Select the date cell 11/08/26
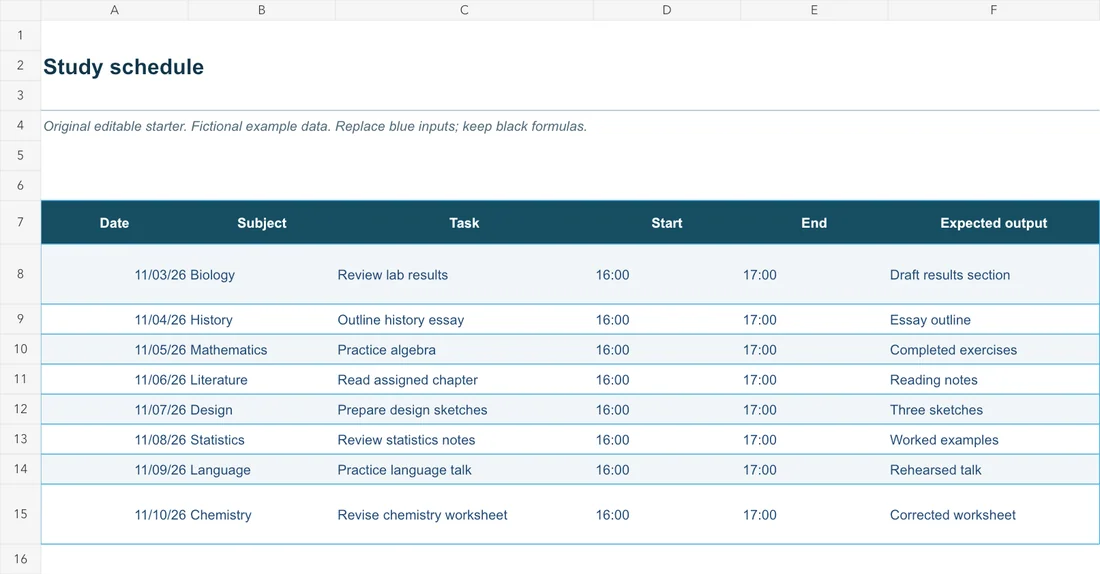Viewport: 1100px width, 574px height. tap(114, 440)
